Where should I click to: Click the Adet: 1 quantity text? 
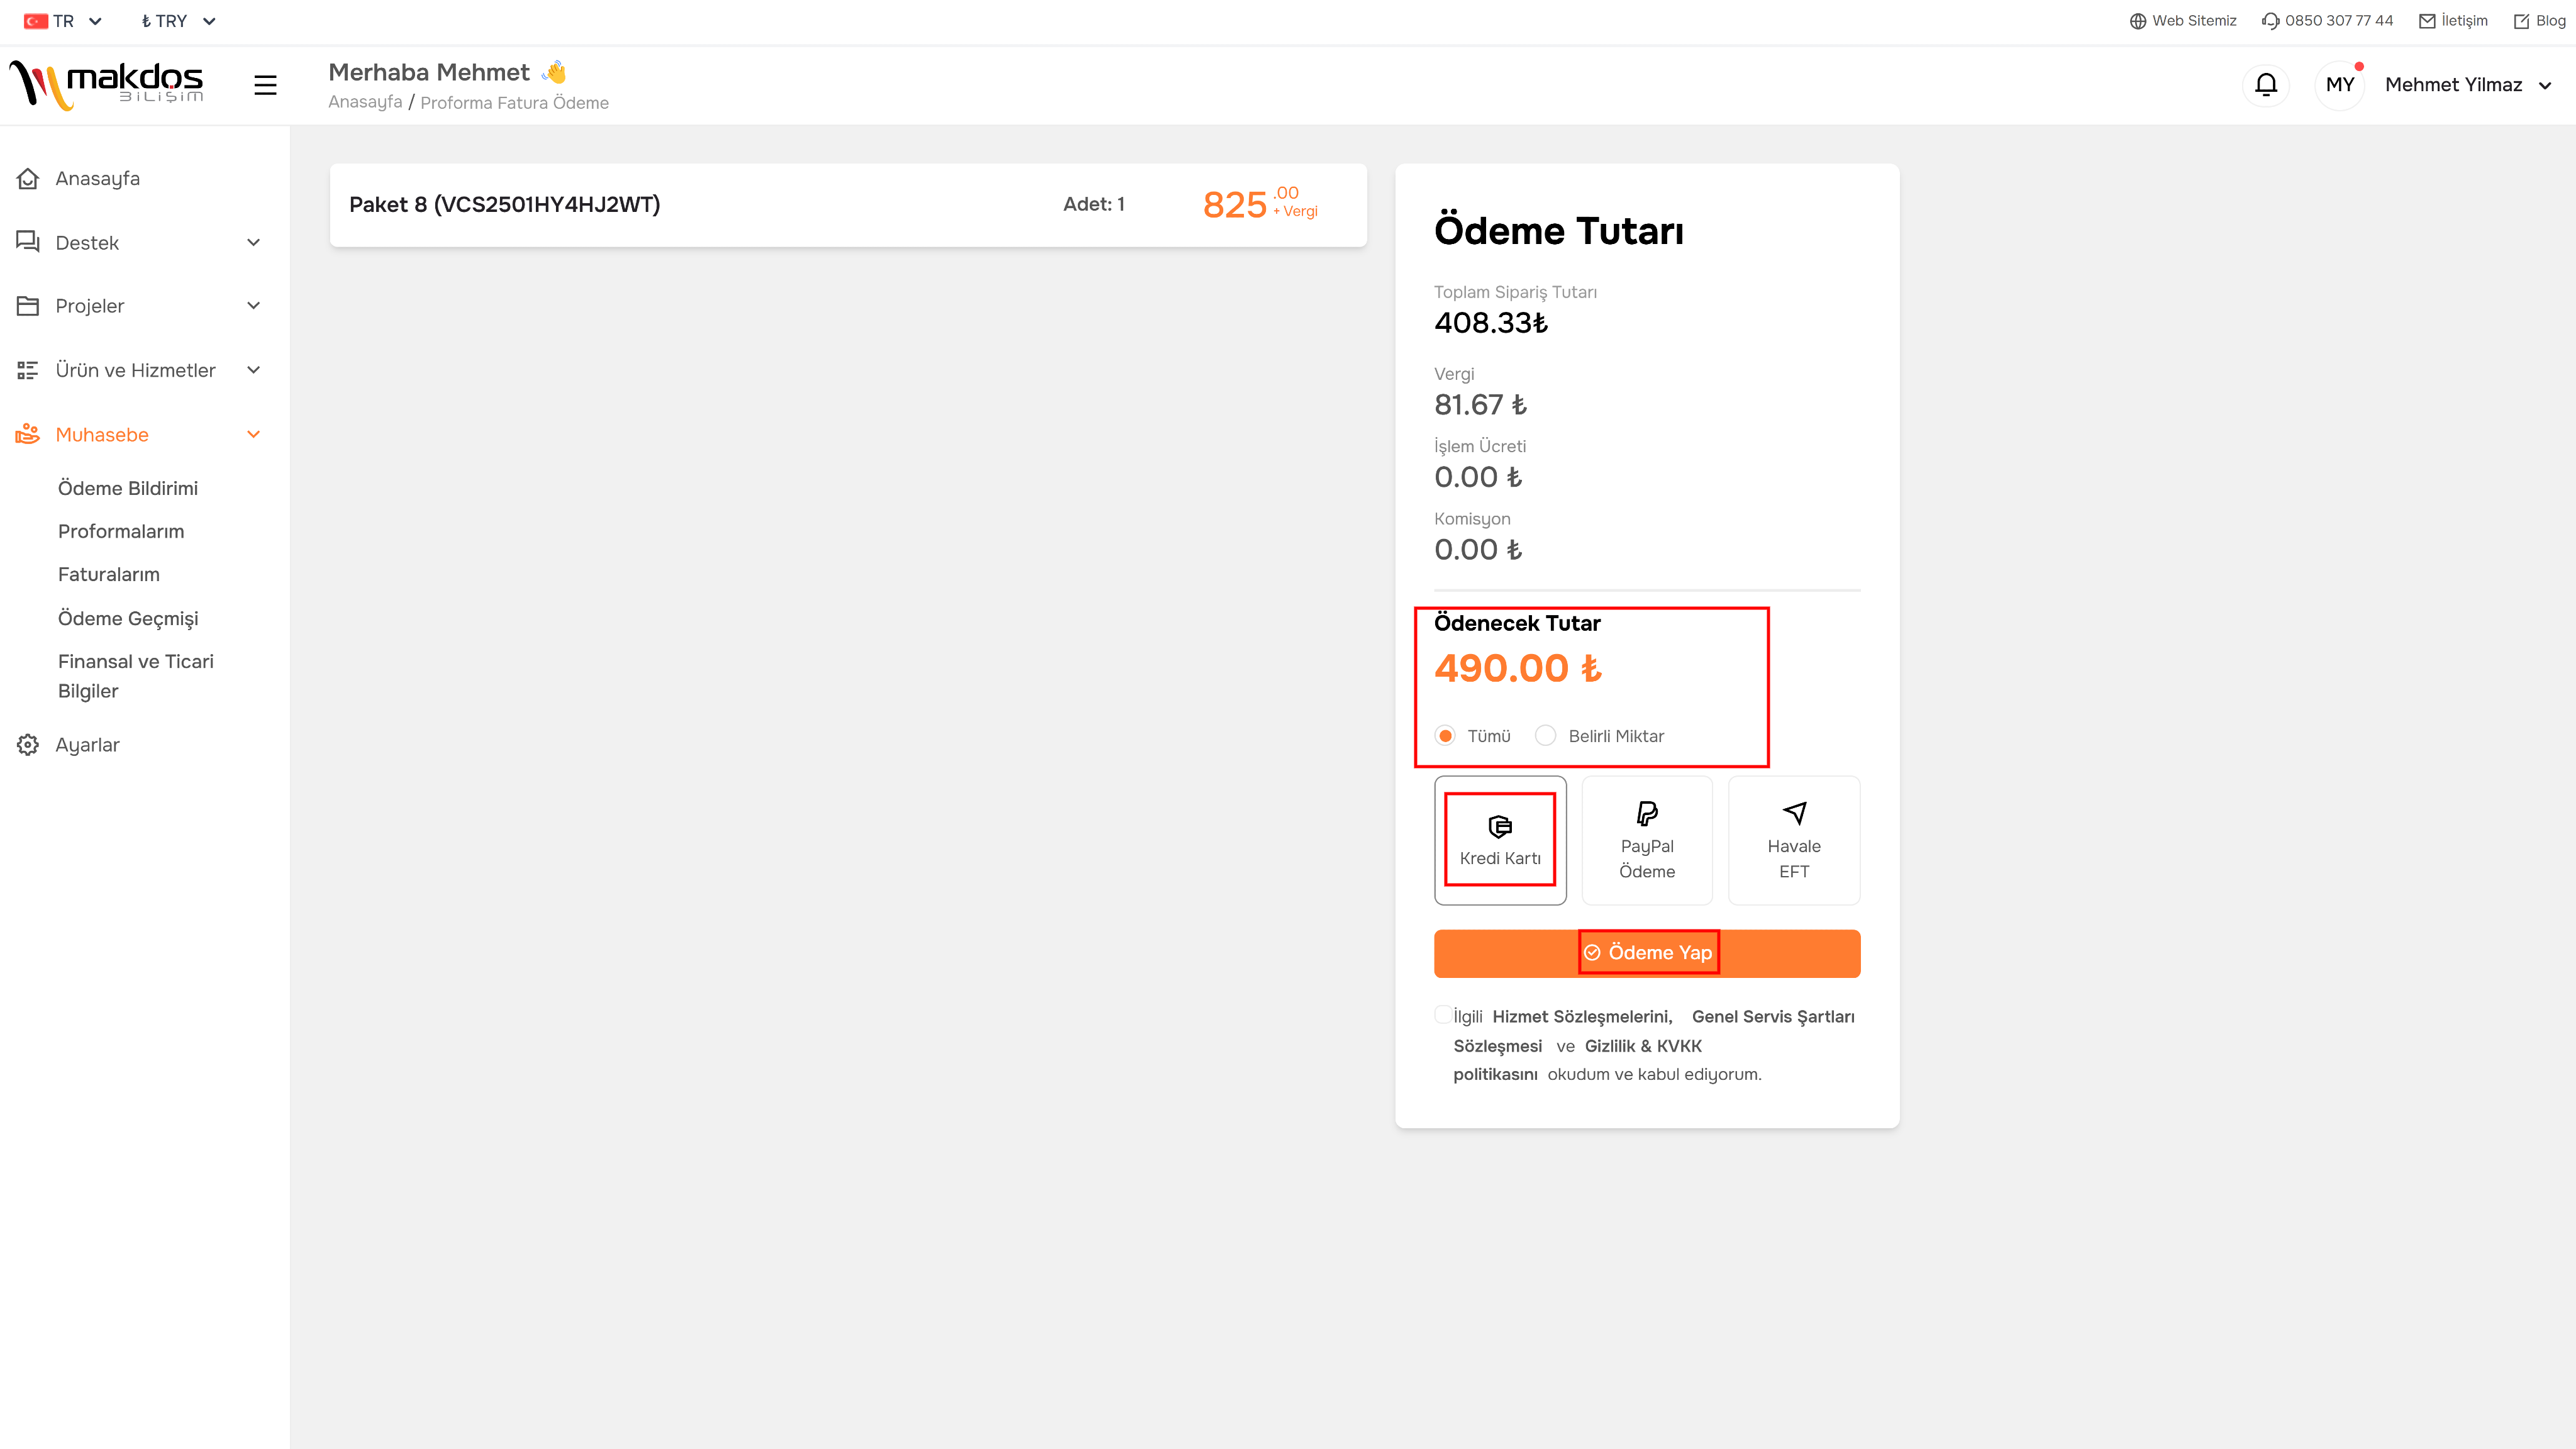tap(1094, 204)
